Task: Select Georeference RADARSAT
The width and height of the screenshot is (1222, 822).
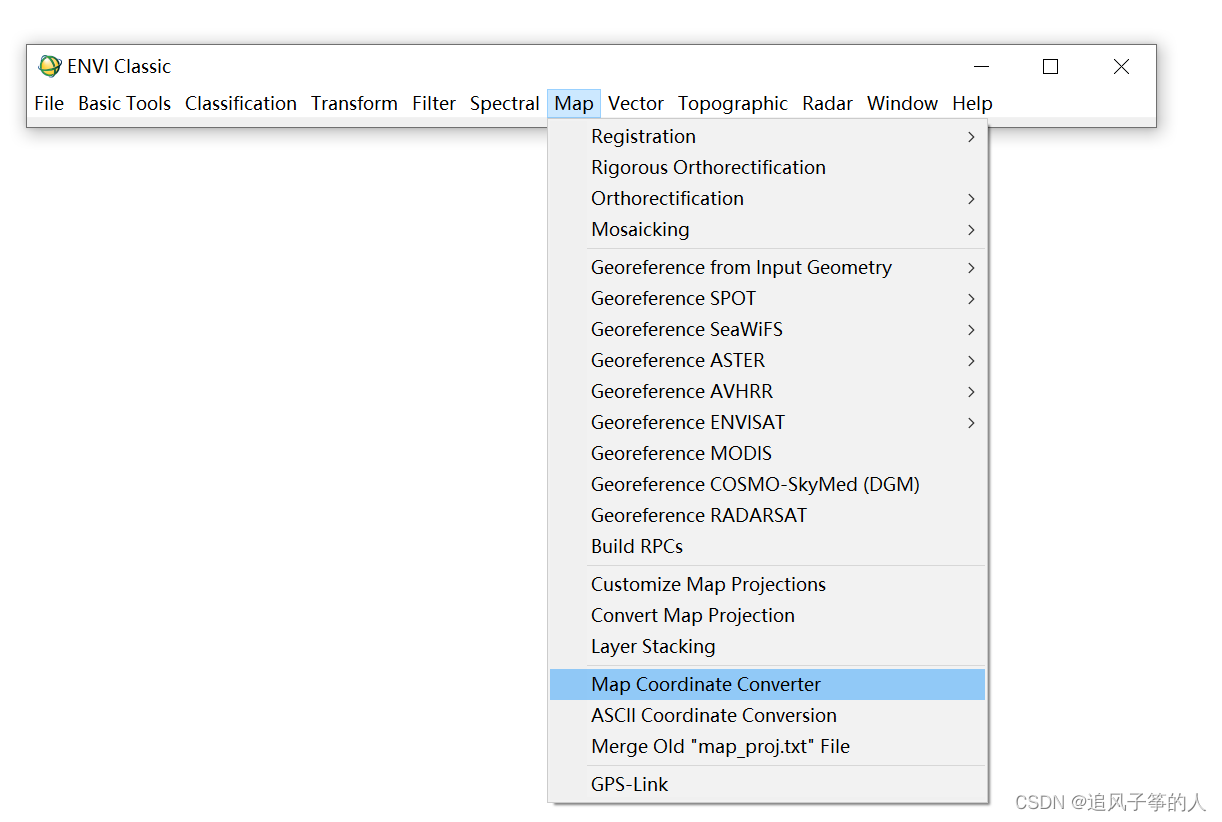Action: [x=767, y=515]
